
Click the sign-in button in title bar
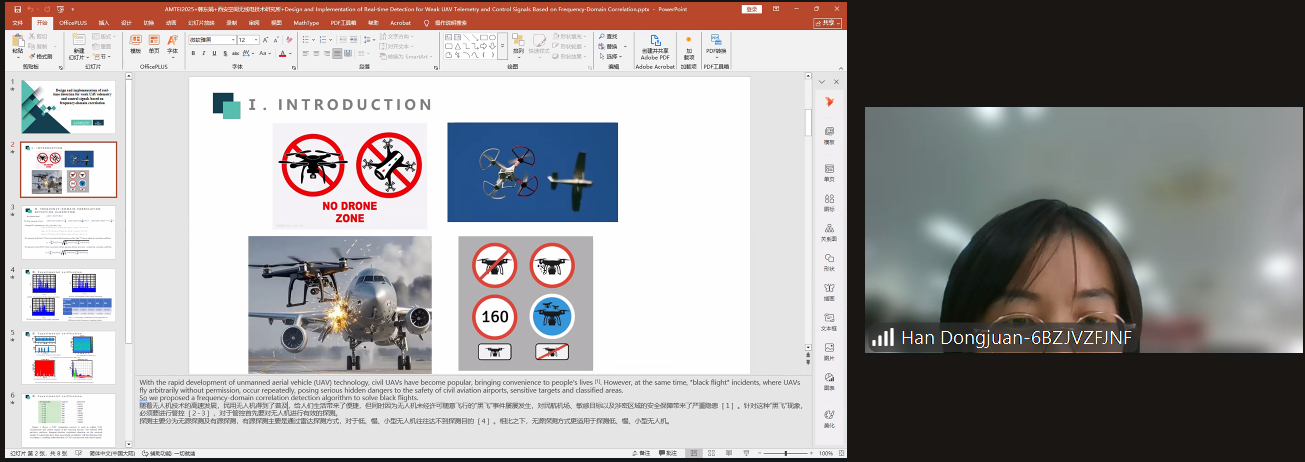click(x=750, y=8)
